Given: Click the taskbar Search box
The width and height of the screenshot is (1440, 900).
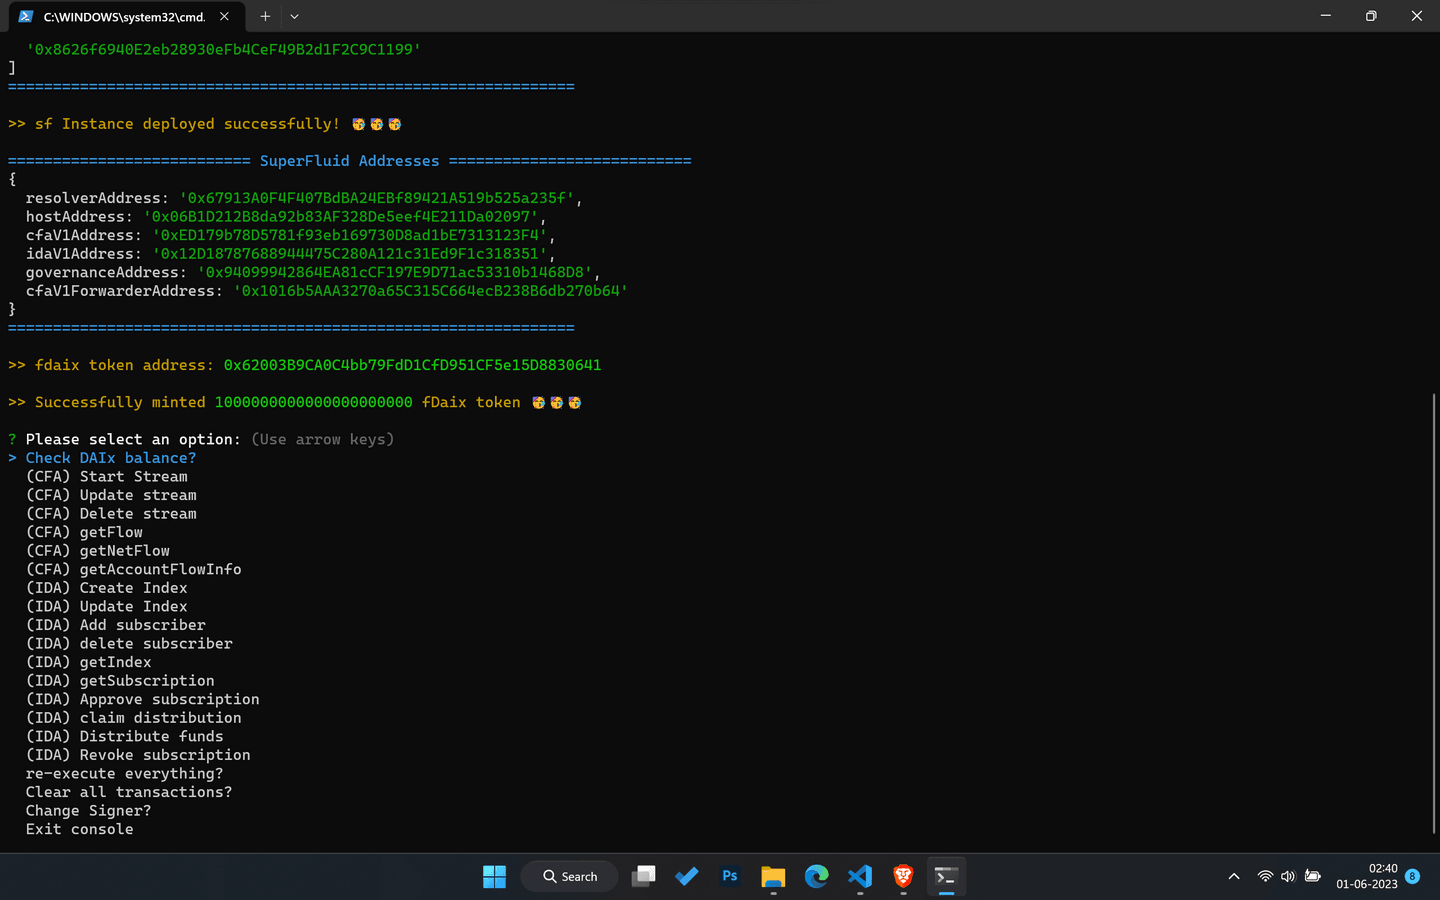Looking at the screenshot, I should (569, 877).
